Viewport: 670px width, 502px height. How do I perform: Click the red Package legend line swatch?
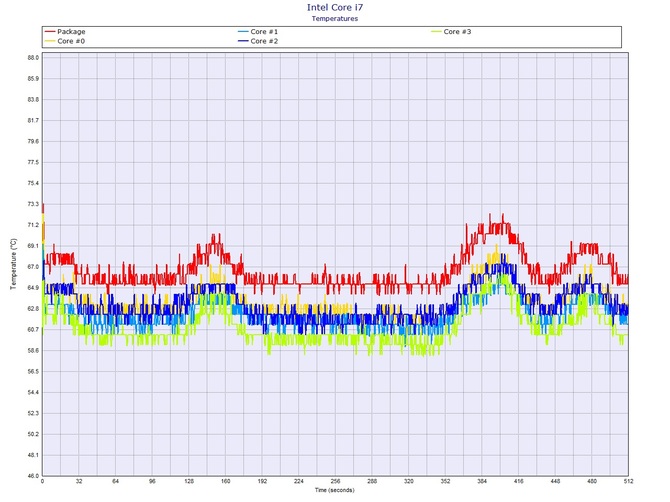(x=50, y=32)
